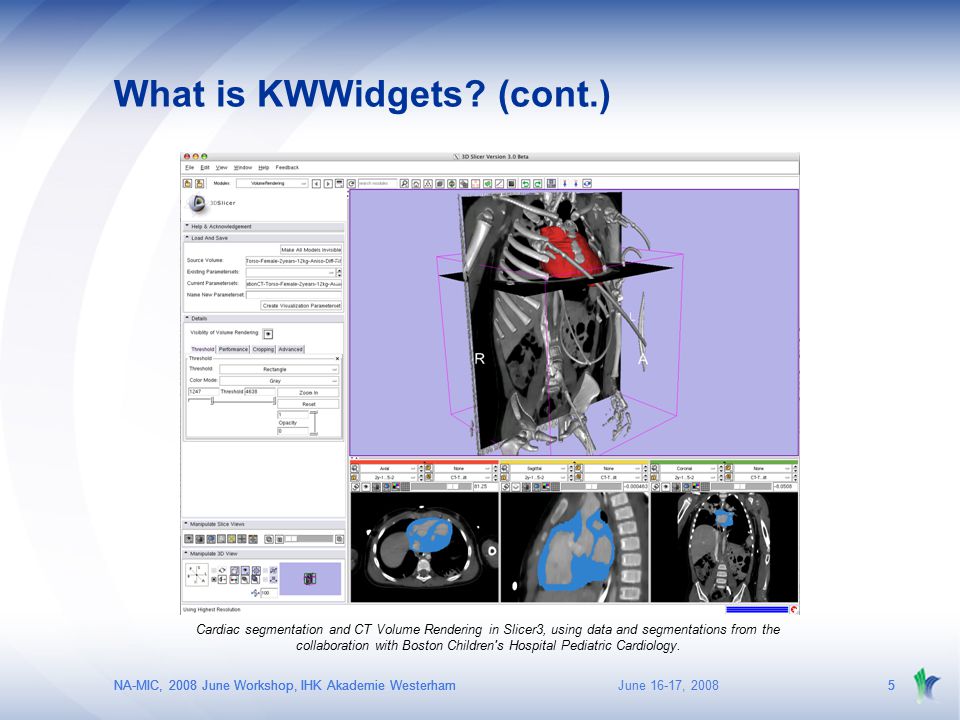Screen dimensions: 960x720
Task: Collapse the Details section
Action: tap(263, 318)
